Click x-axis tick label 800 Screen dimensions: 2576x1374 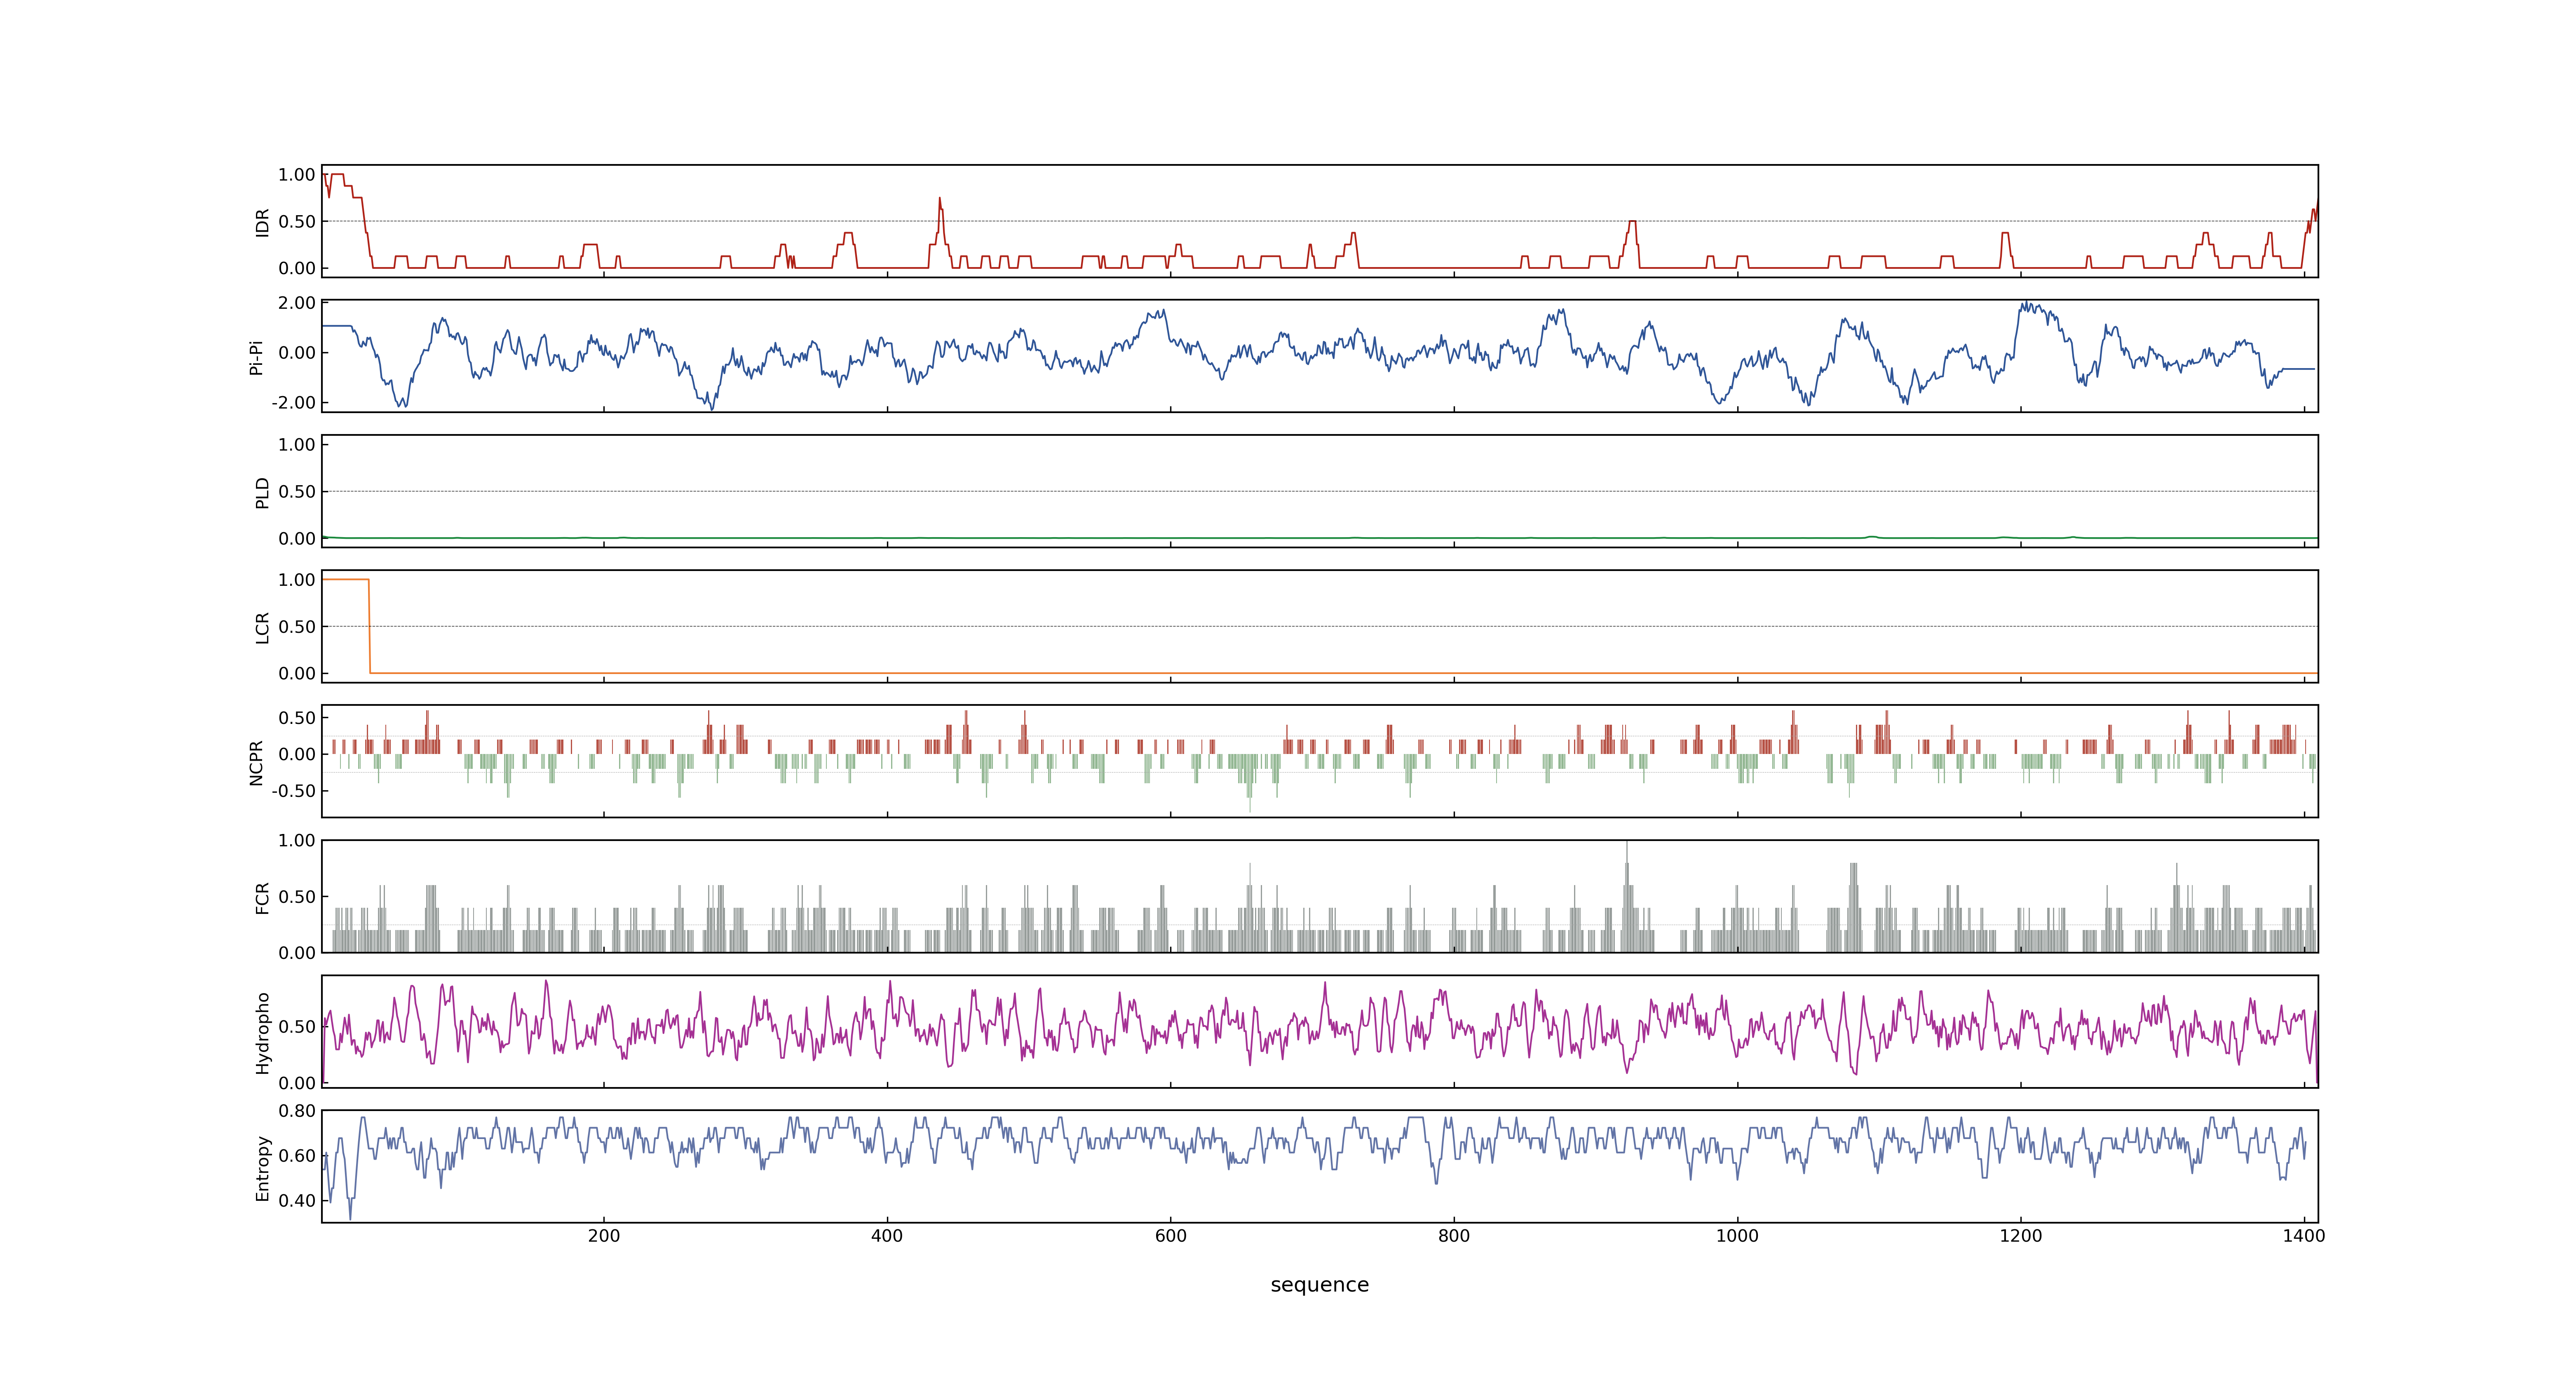point(1454,1236)
